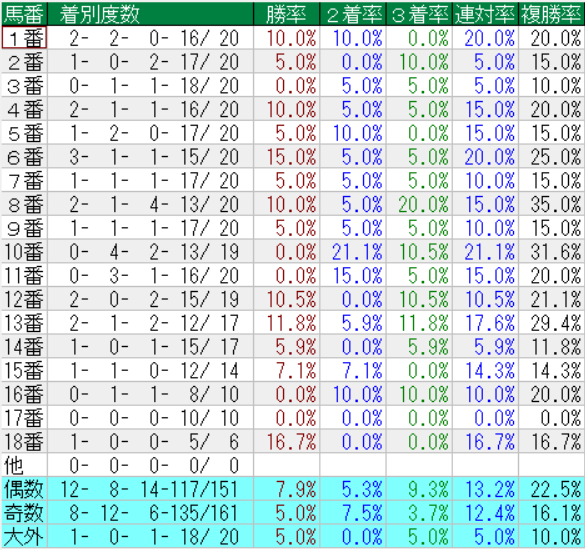Viewport: 585px width, 550px height.
Task: Click 35.0% 複勝率 cell for 8番
Action: click(551, 204)
